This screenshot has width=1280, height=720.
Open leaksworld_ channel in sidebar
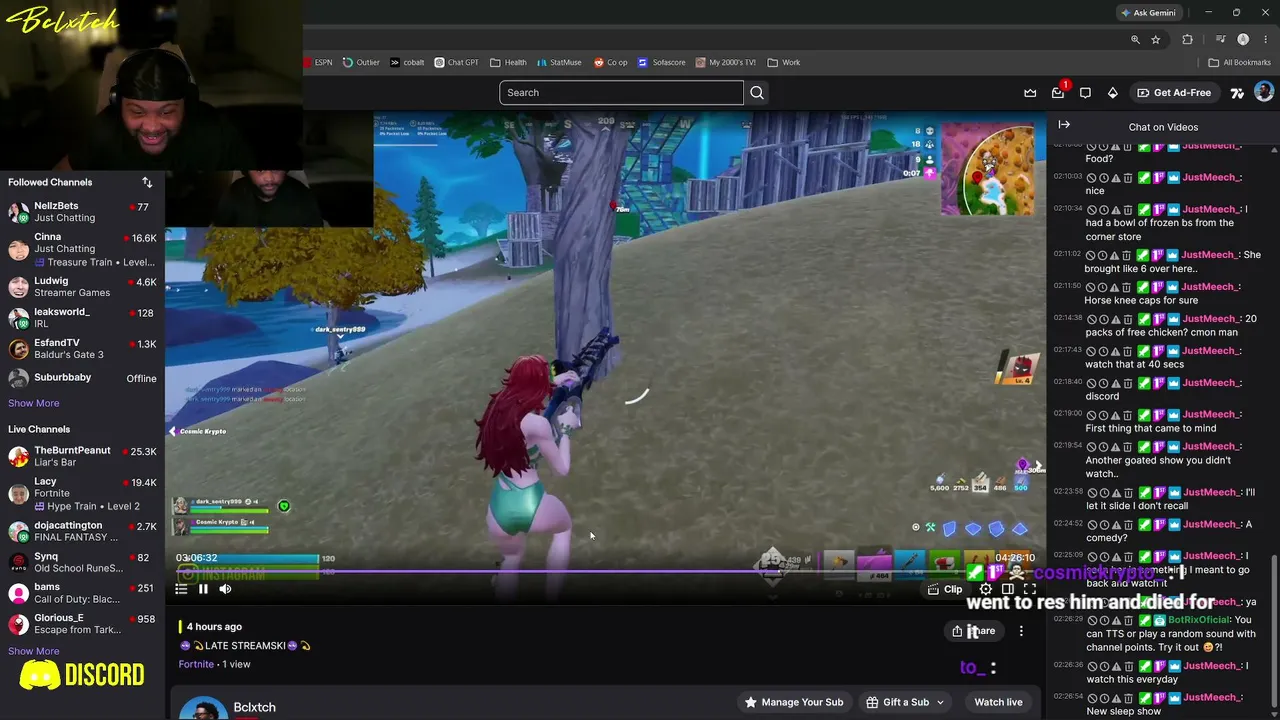tap(82, 318)
